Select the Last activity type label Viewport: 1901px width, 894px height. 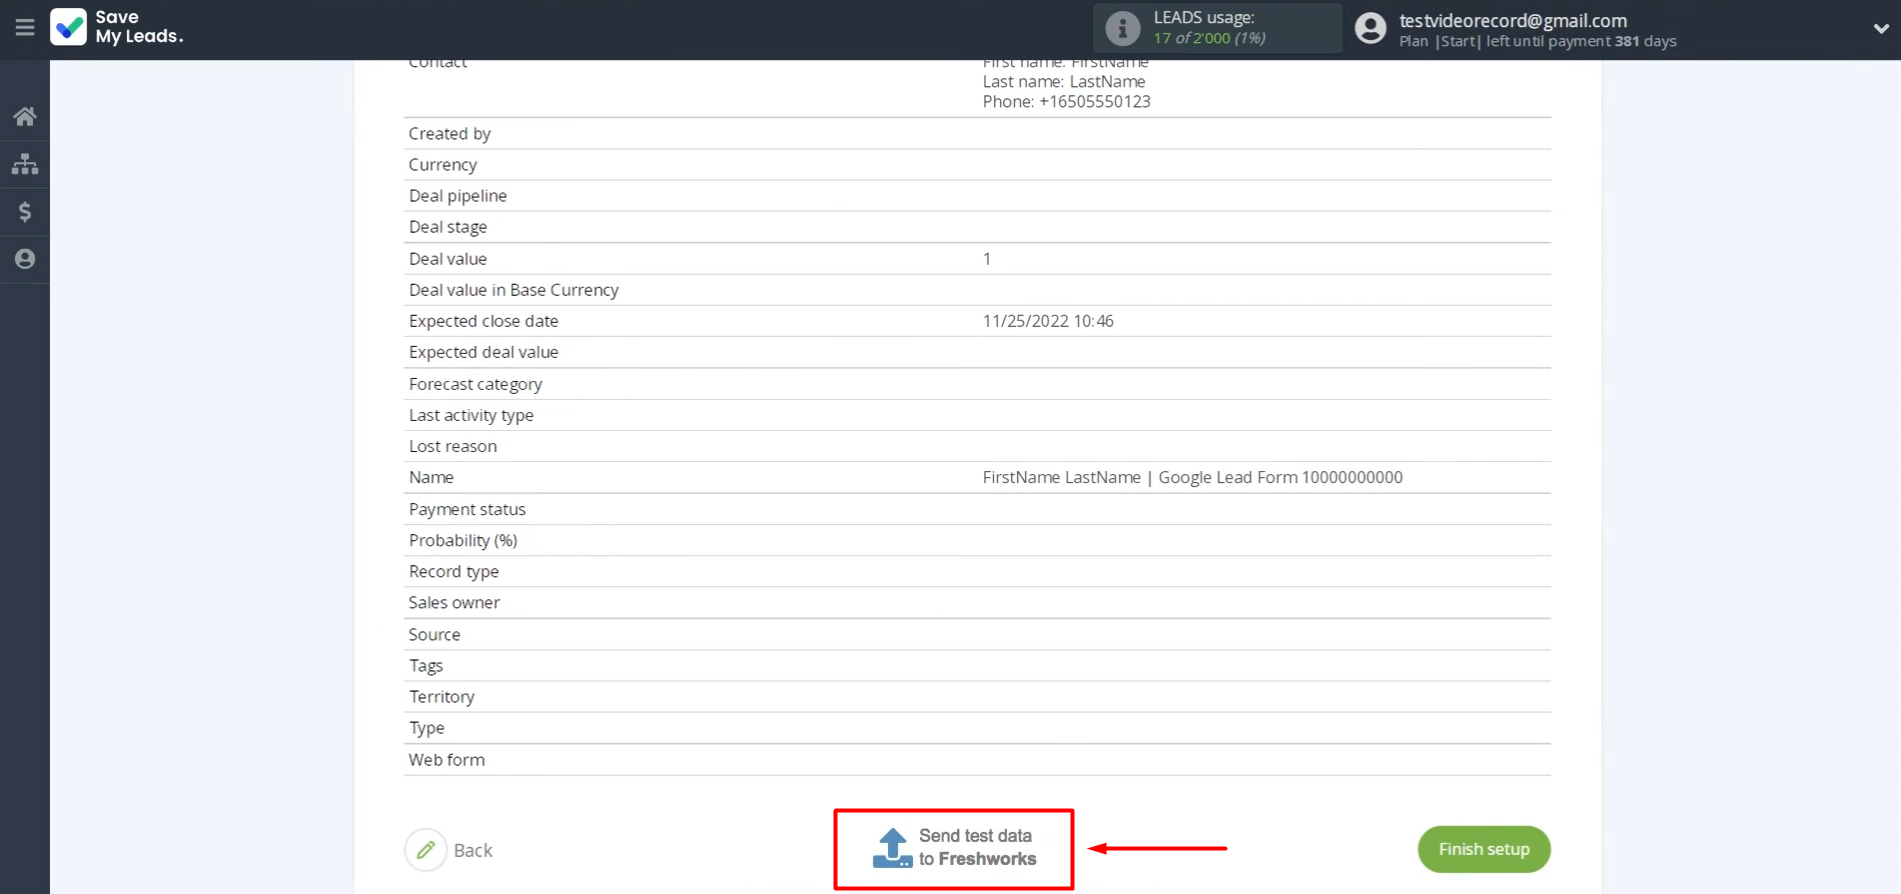tap(470, 415)
